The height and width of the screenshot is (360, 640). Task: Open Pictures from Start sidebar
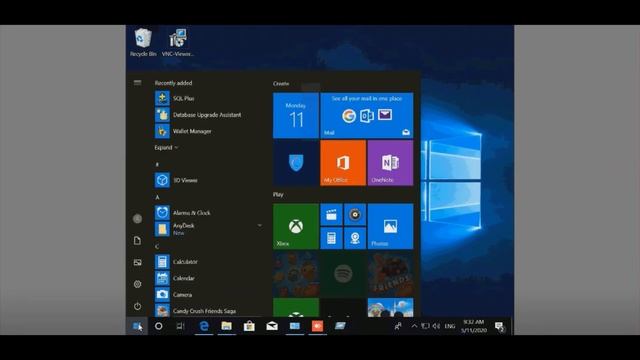(138, 262)
